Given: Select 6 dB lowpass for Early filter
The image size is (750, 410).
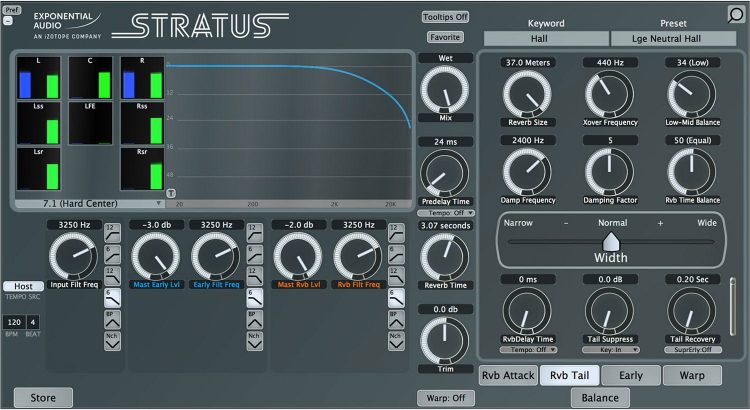Looking at the screenshot, I should click(254, 298).
